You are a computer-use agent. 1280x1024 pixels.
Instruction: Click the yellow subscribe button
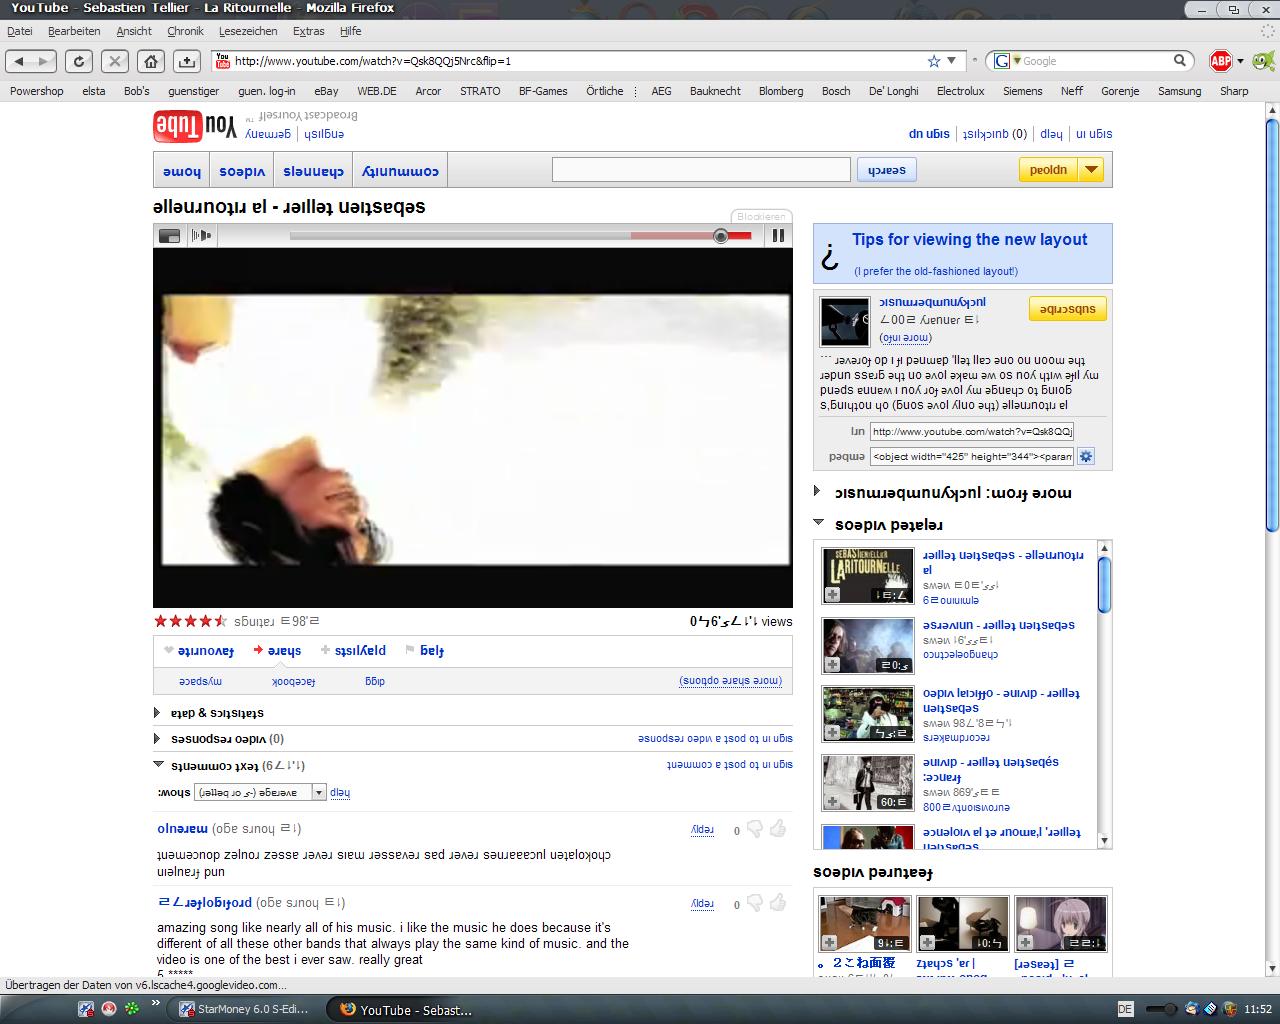pyautogui.click(x=1068, y=309)
